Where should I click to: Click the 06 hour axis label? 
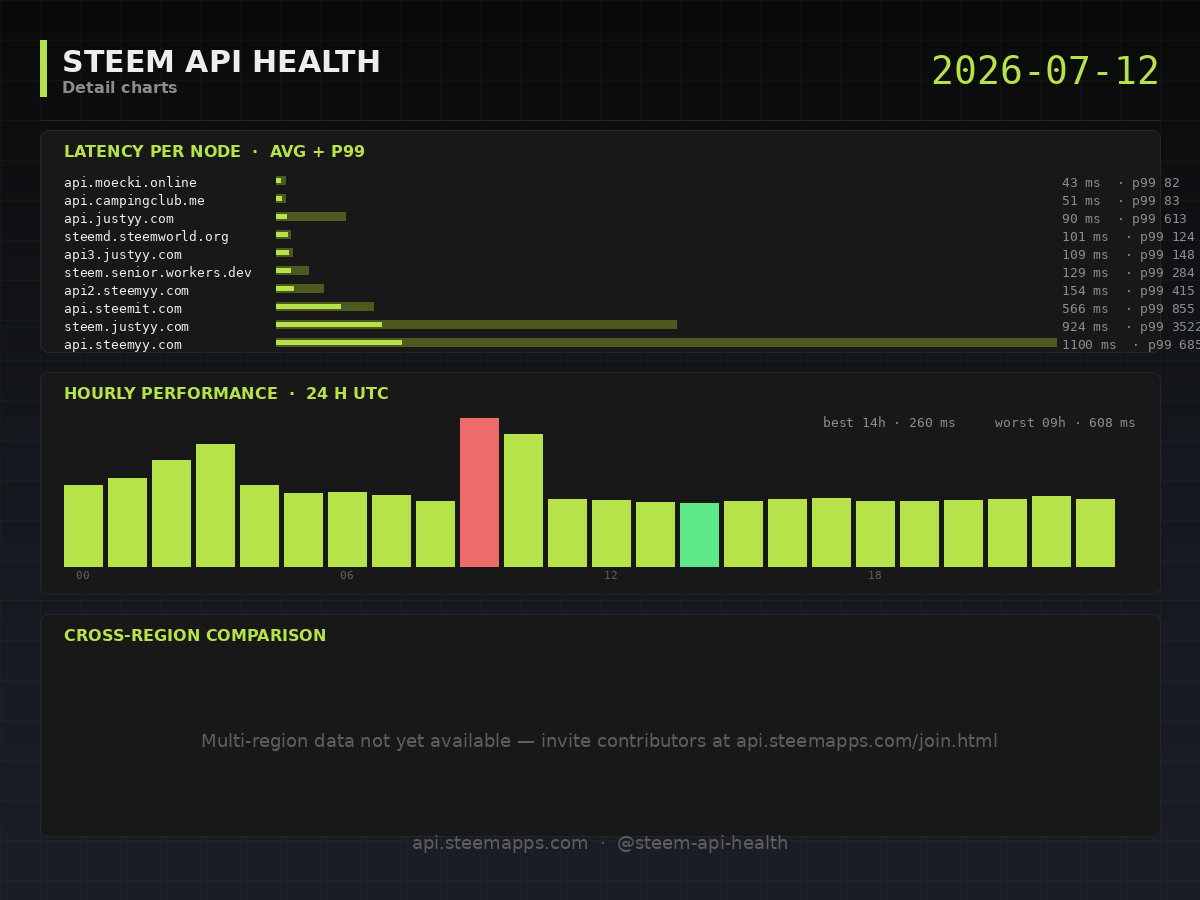pyautogui.click(x=347, y=576)
